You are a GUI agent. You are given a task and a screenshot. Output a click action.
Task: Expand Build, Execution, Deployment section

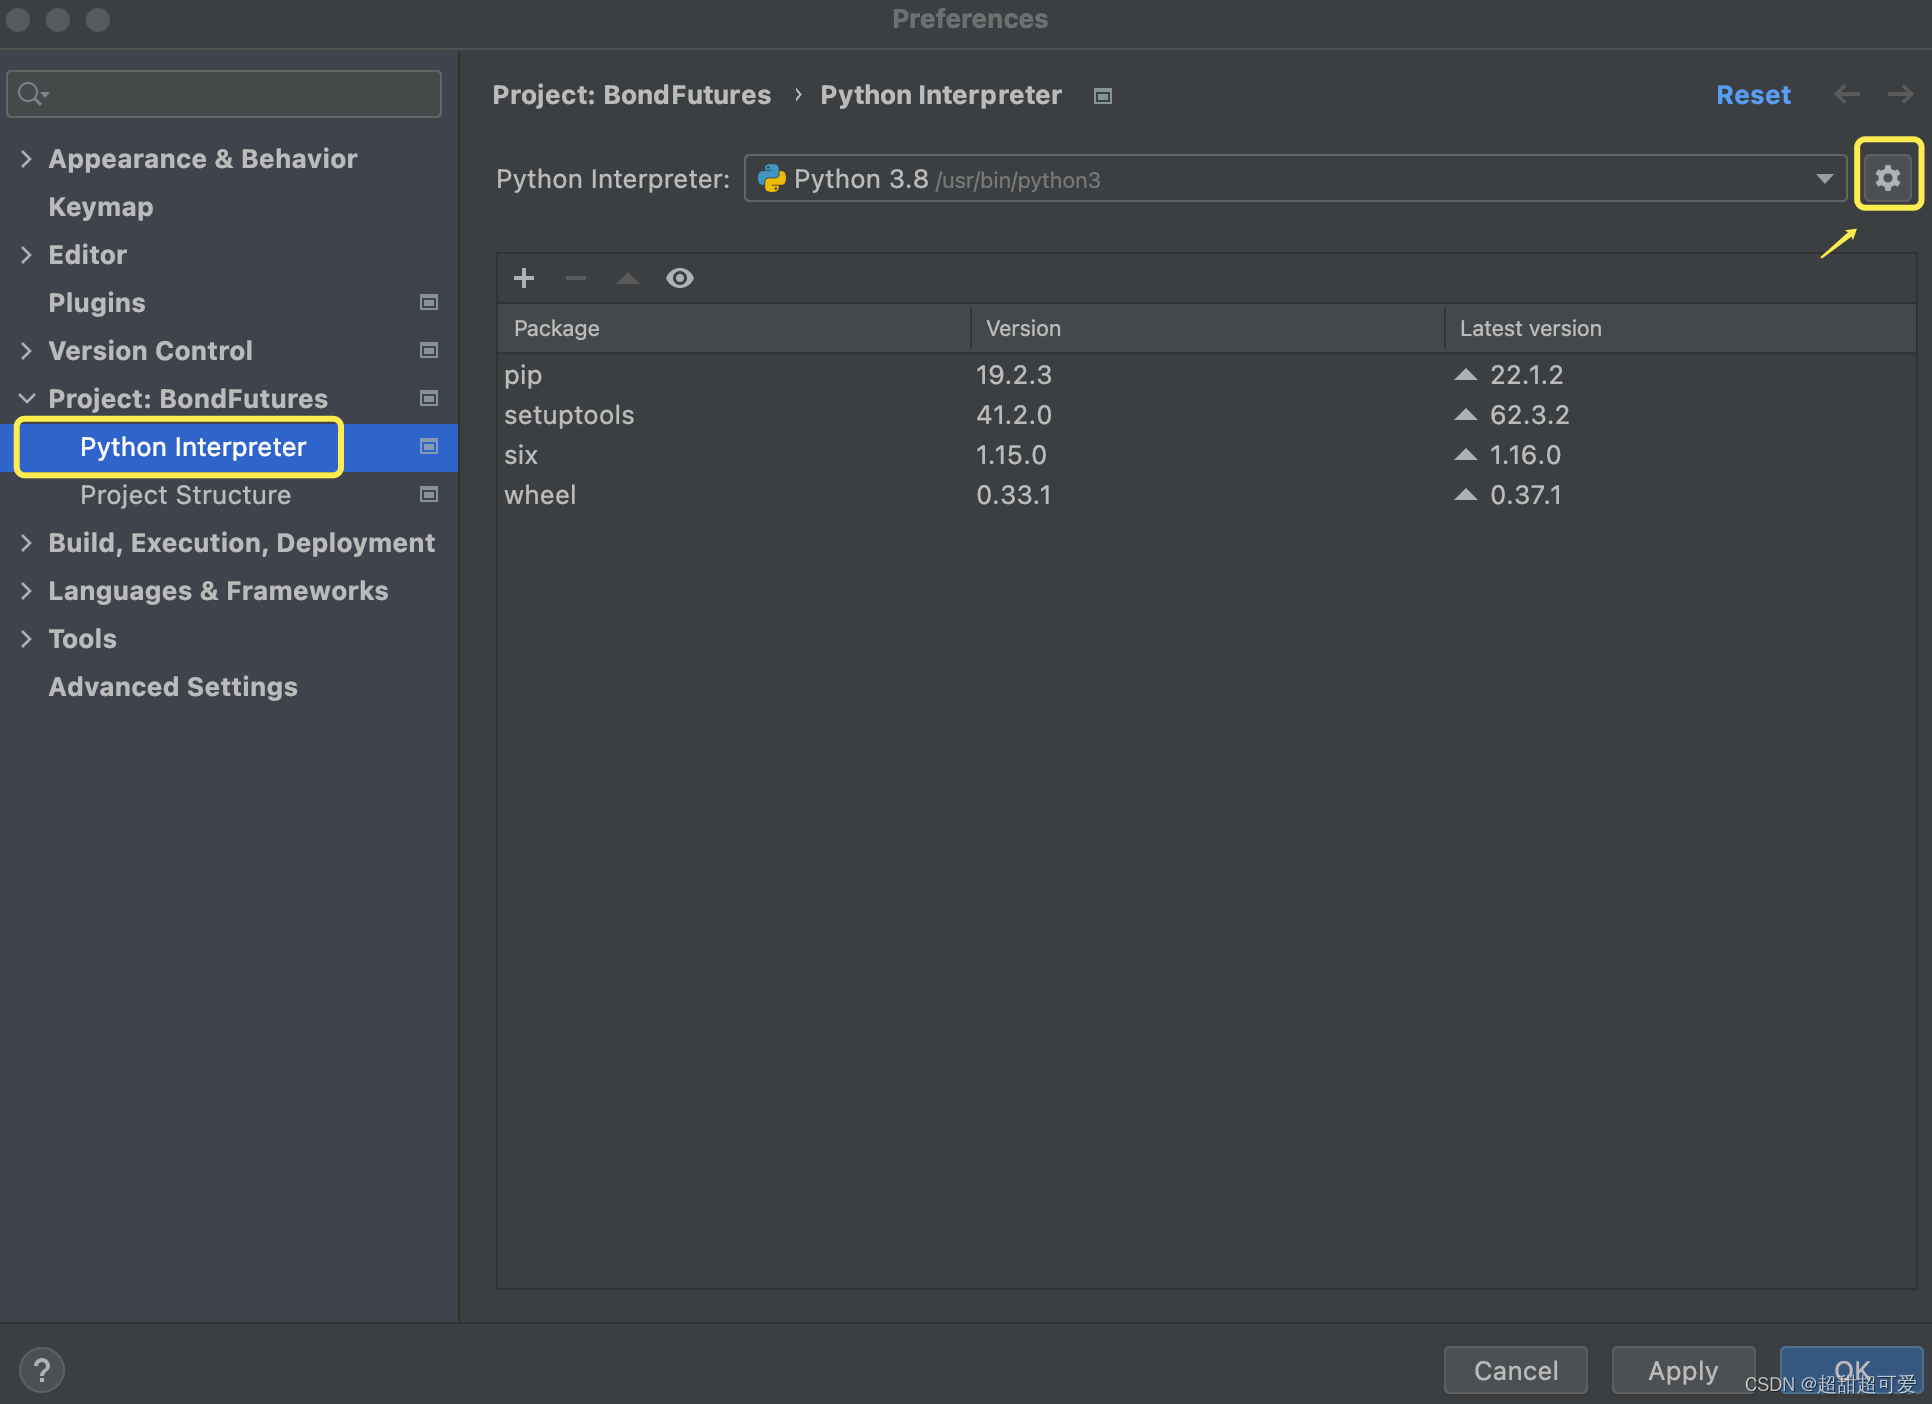[x=27, y=543]
